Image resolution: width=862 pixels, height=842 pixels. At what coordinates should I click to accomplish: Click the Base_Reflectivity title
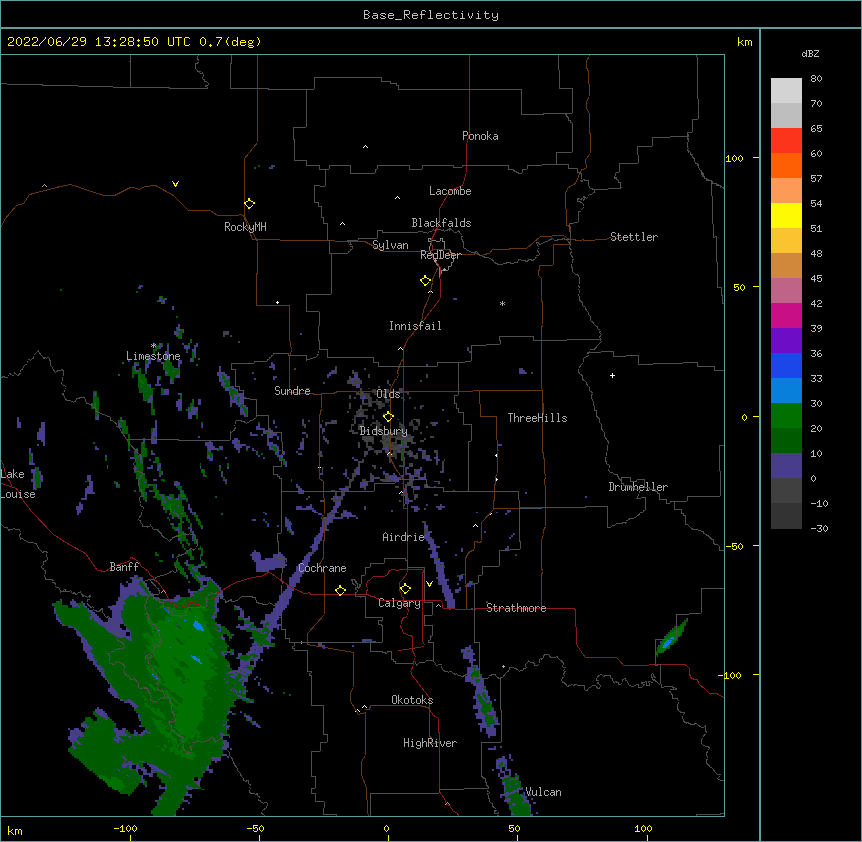point(431,15)
